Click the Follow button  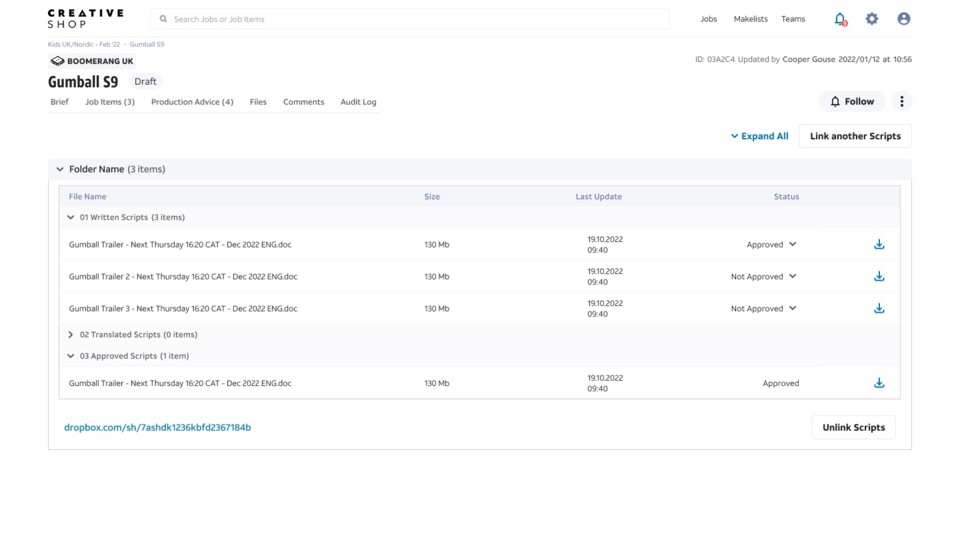pyautogui.click(x=852, y=102)
